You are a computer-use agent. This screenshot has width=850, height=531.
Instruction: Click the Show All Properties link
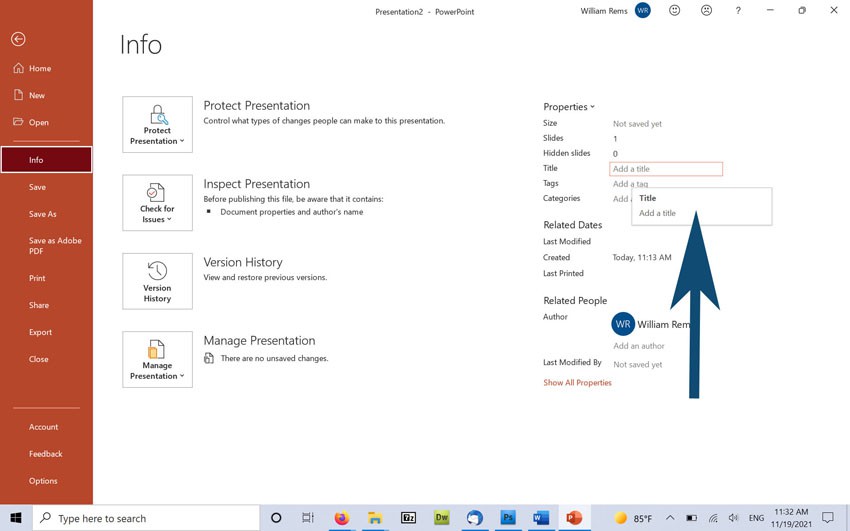point(577,383)
